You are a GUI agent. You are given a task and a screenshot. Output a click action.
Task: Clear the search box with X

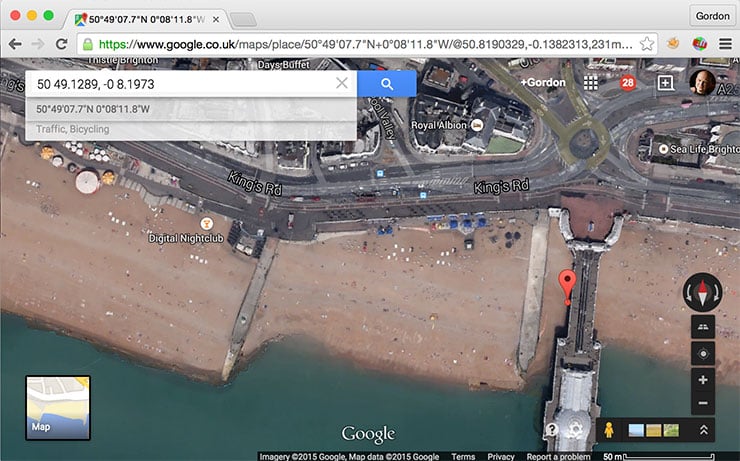coord(342,84)
